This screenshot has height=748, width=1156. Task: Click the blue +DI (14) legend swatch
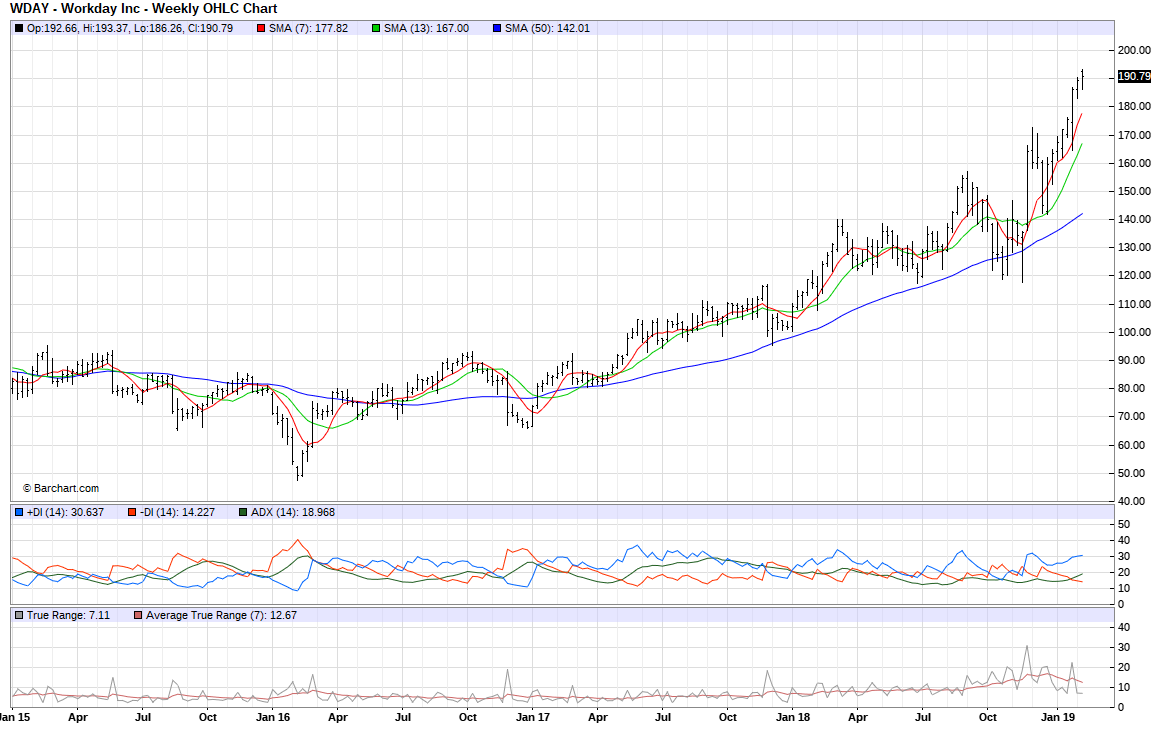coord(19,512)
